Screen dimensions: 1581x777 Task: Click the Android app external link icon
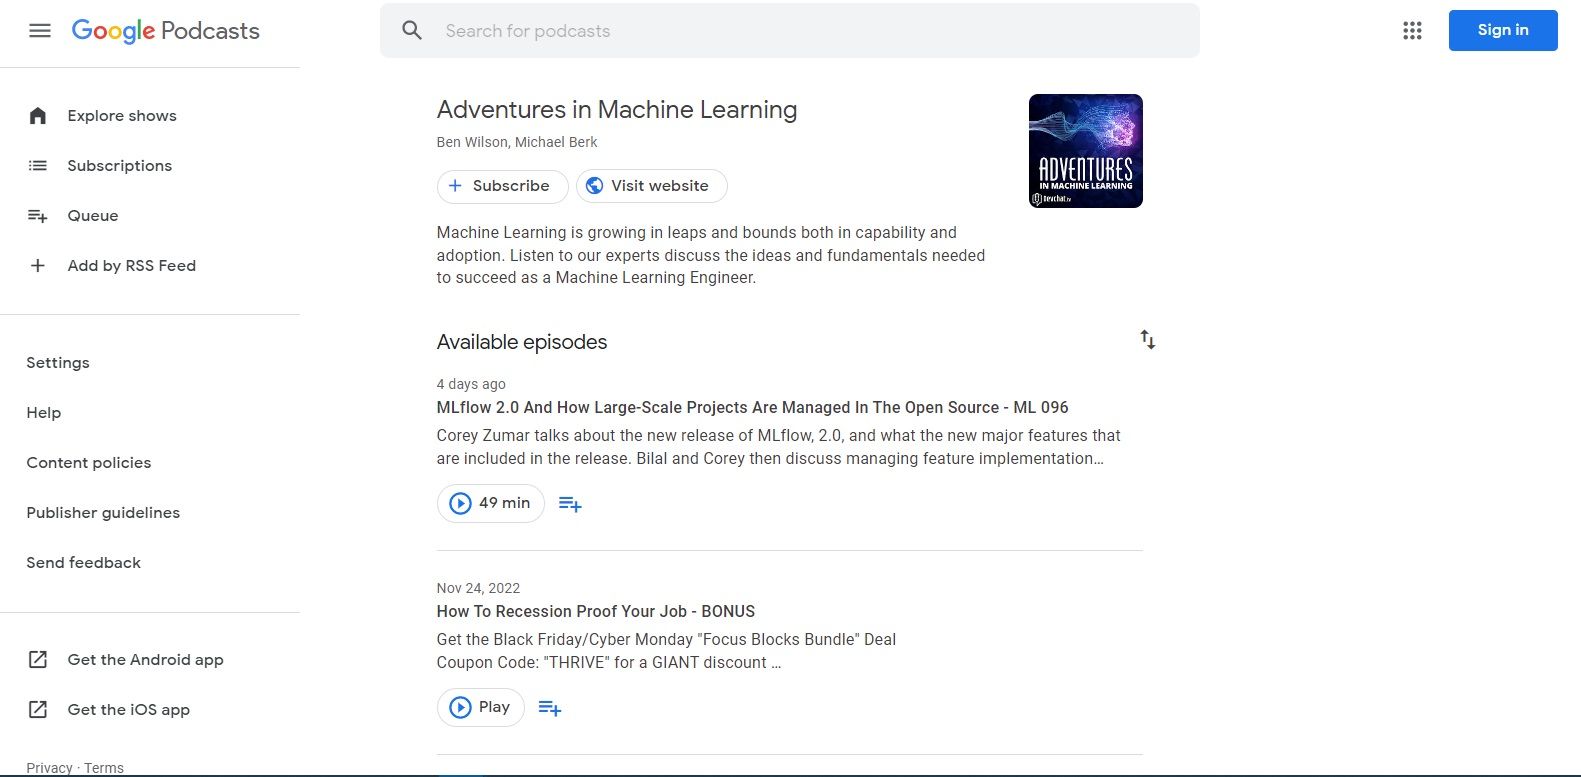tap(38, 660)
